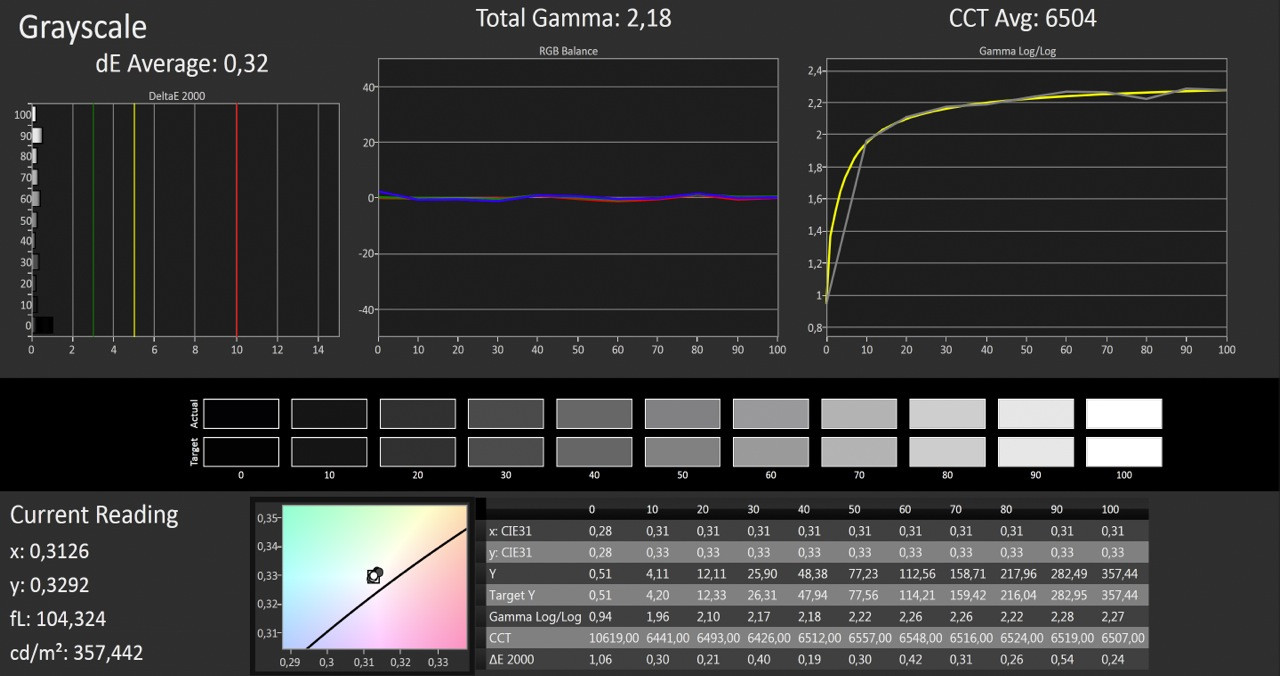The height and width of the screenshot is (676, 1280).
Task: Click the Gamma Log/Log value 0,94
Action: tap(600, 616)
